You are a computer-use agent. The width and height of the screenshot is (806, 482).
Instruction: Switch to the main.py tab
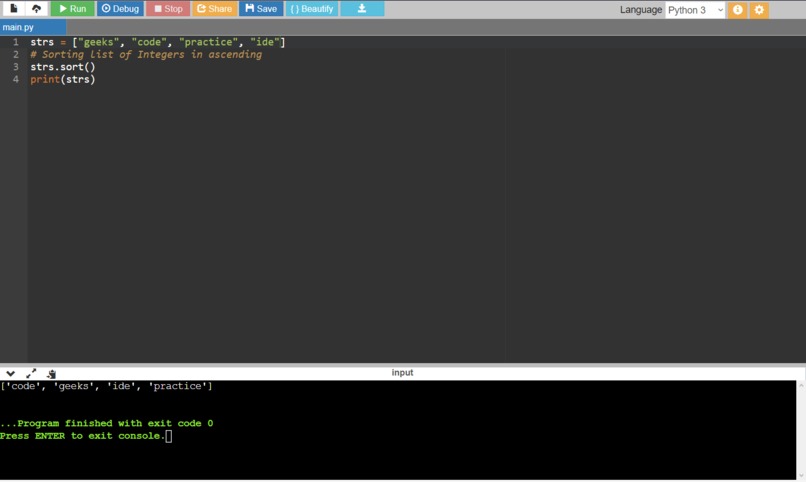(32, 27)
